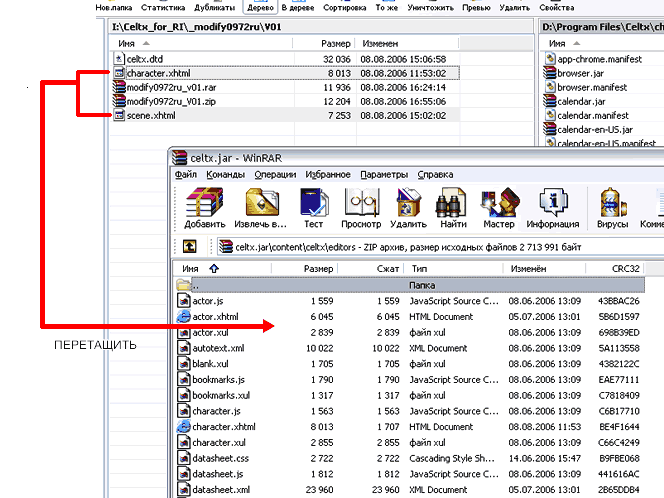Click the WinRAR icon in the title bar
The image size is (664, 498).
point(179,158)
